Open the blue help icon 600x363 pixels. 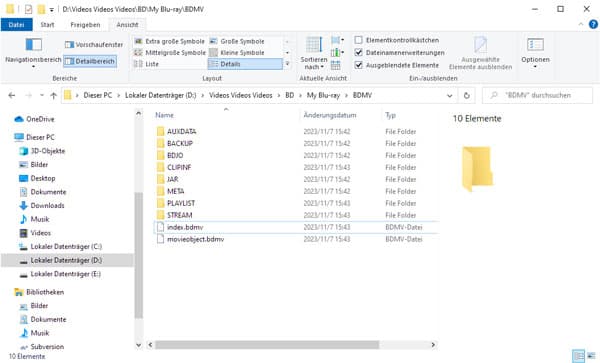click(x=593, y=24)
